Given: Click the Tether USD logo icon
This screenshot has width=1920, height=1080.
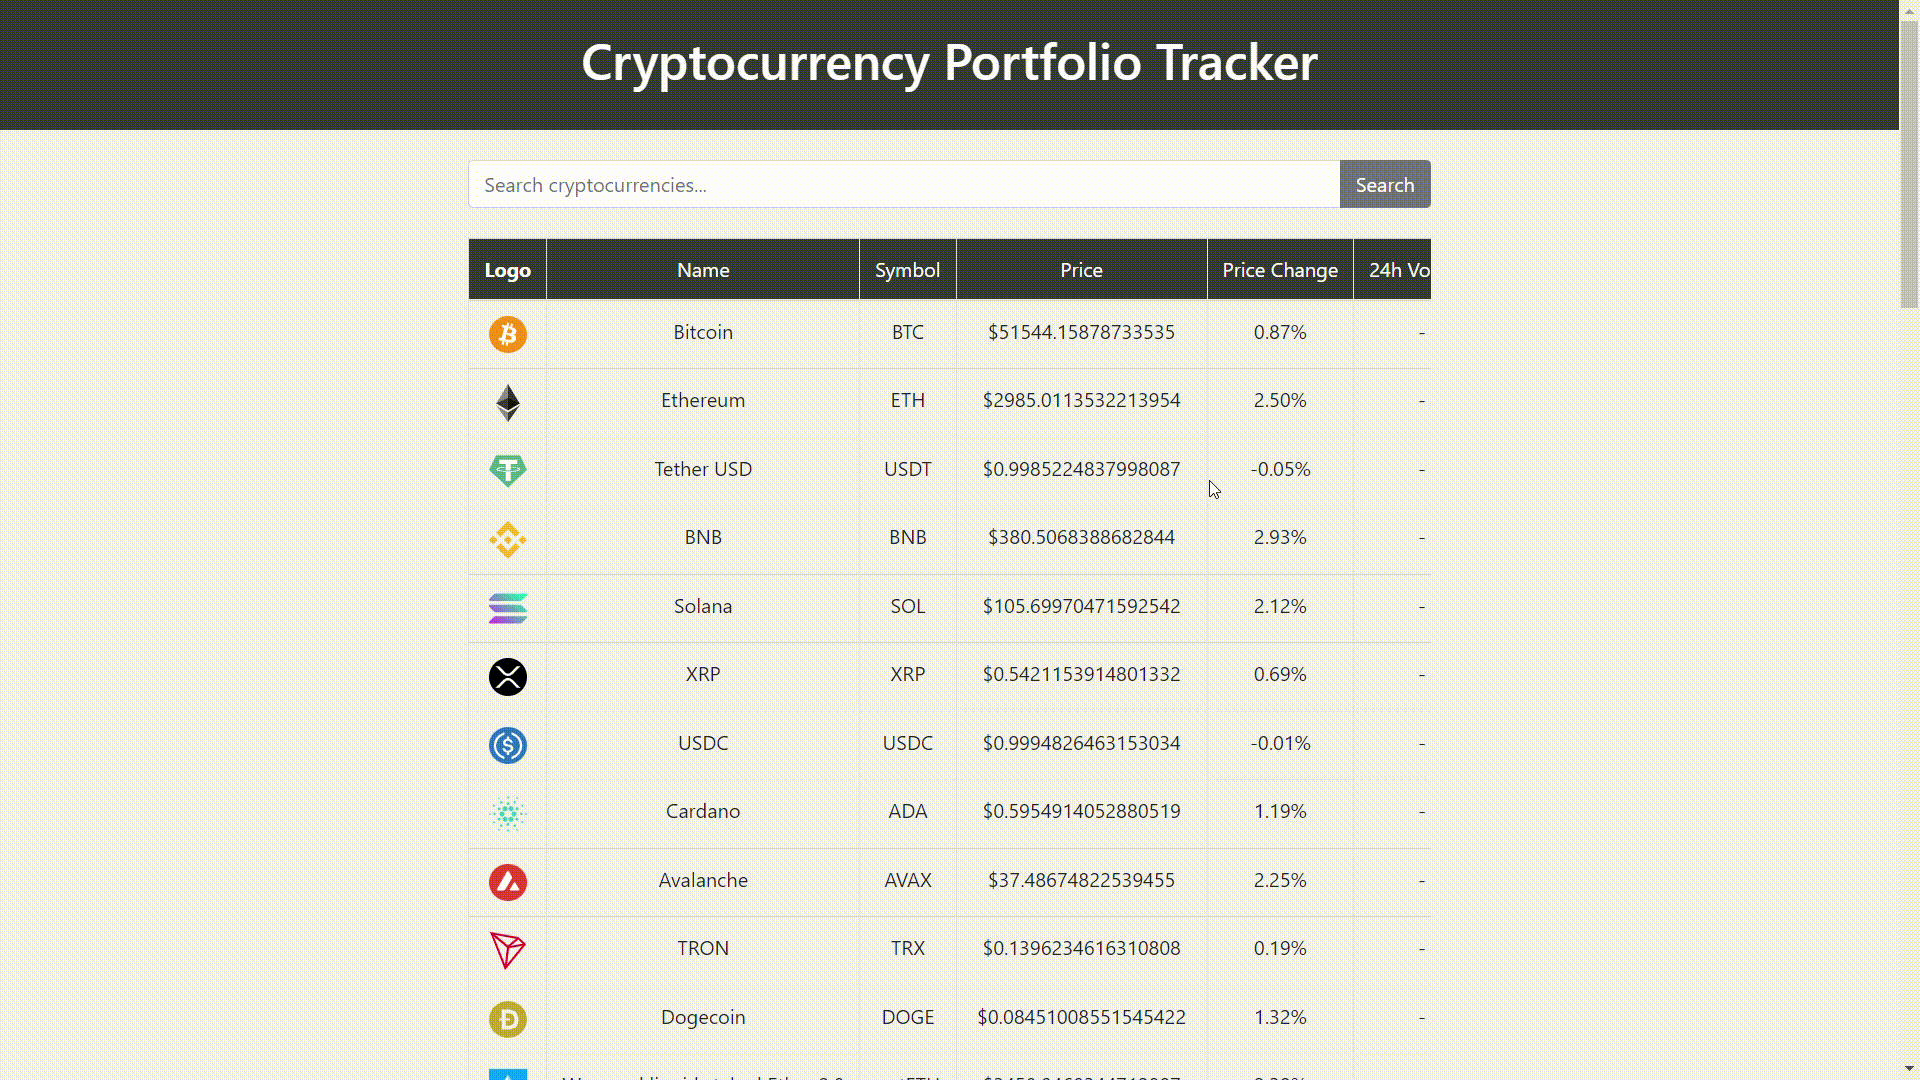Looking at the screenshot, I should [507, 471].
